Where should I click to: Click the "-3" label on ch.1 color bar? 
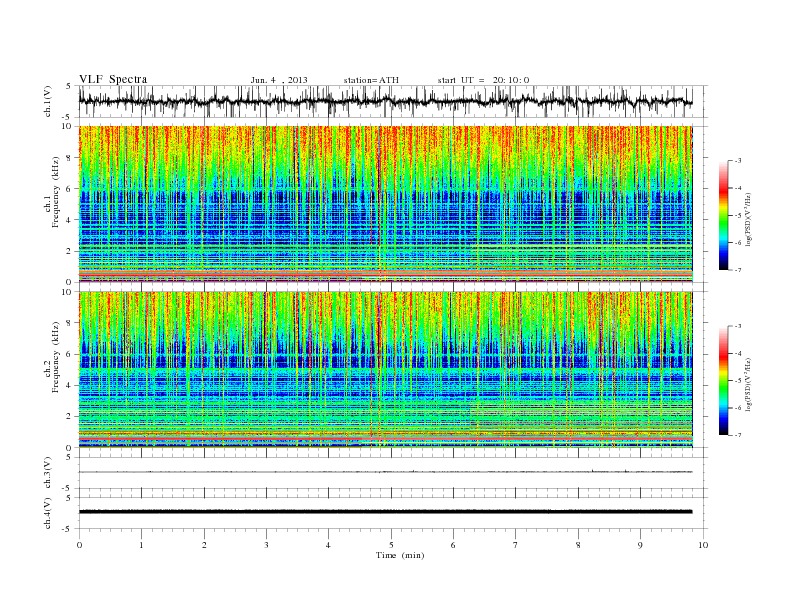pyautogui.click(x=738, y=161)
